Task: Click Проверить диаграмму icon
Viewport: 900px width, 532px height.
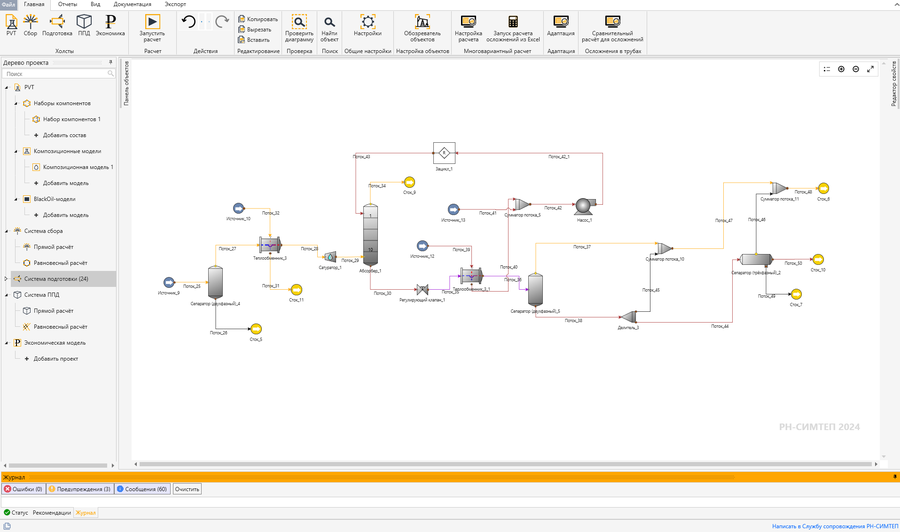Action: [299, 28]
